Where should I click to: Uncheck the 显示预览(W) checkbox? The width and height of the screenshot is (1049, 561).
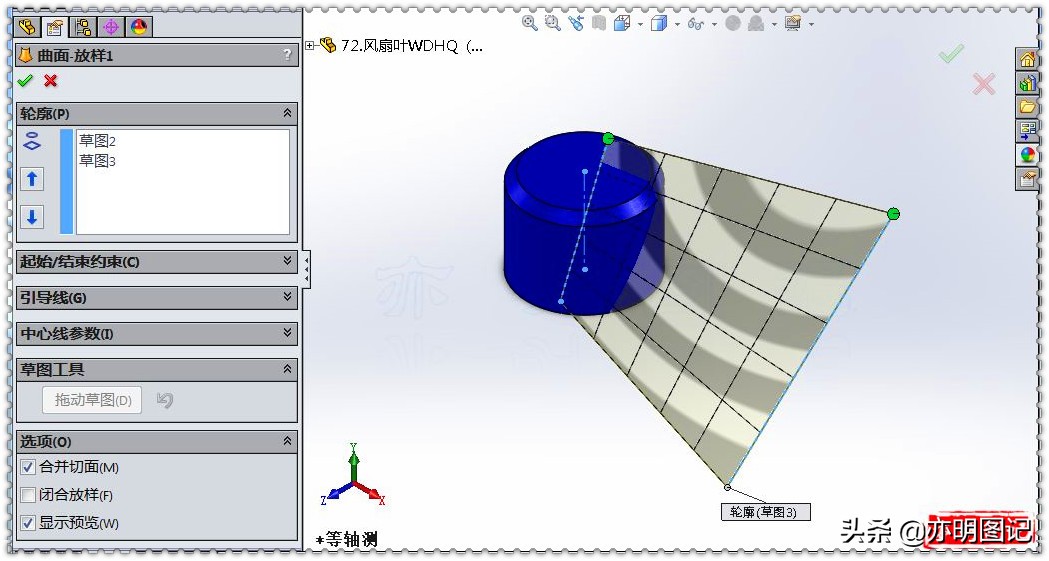[x=27, y=524]
